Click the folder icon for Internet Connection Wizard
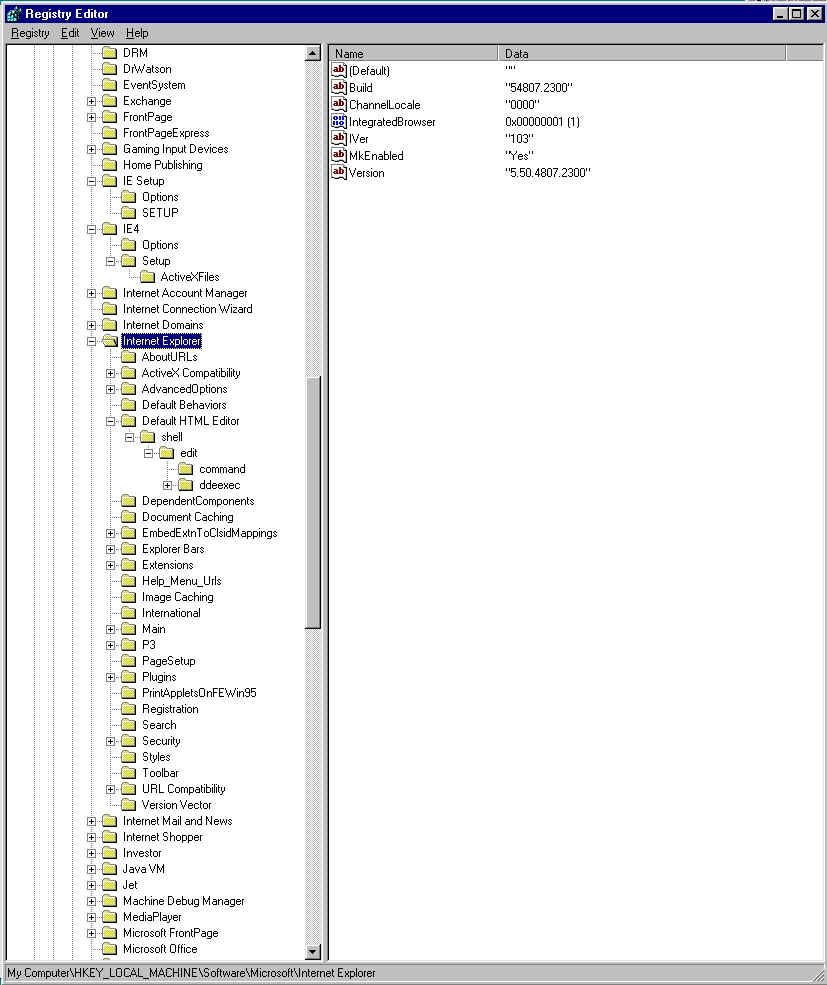 tap(110, 309)
